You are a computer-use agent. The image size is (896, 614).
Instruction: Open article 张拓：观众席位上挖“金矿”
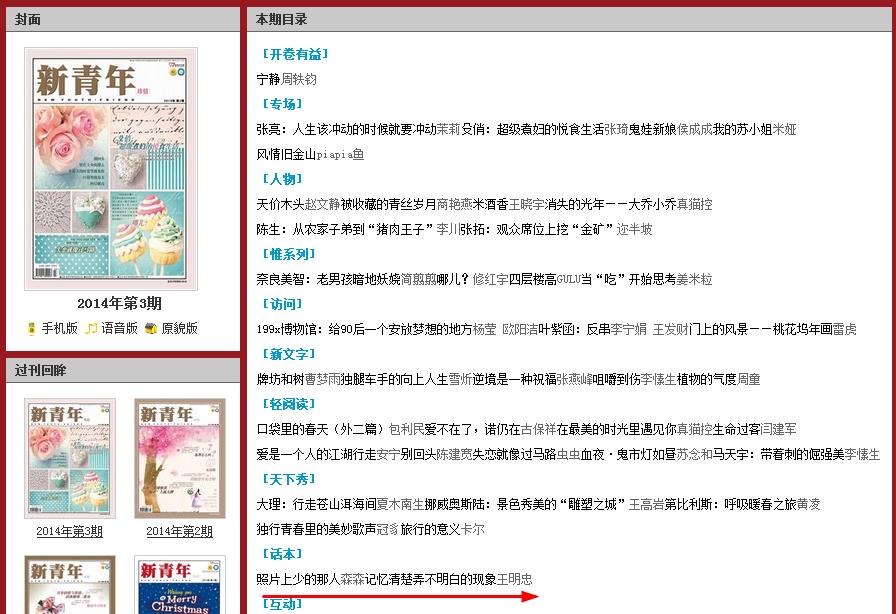(x=538, y=229)
